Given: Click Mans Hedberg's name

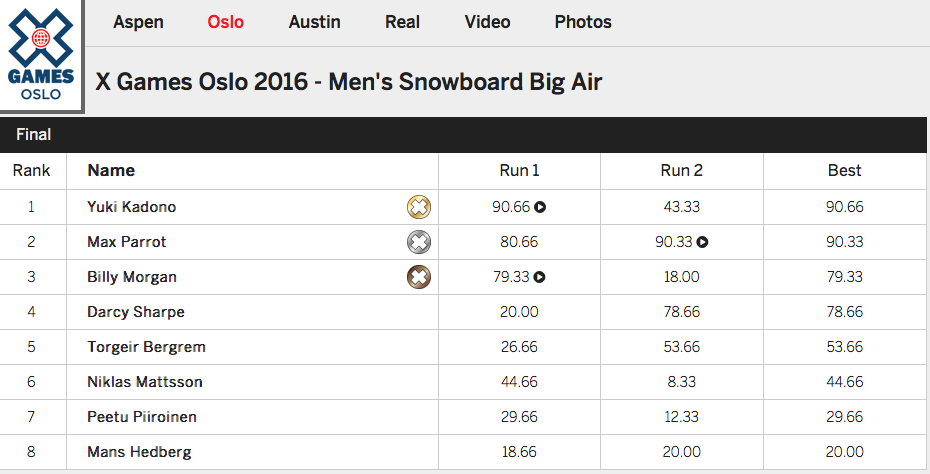Looking at the screenshot, I should click(x=139, y=452).
